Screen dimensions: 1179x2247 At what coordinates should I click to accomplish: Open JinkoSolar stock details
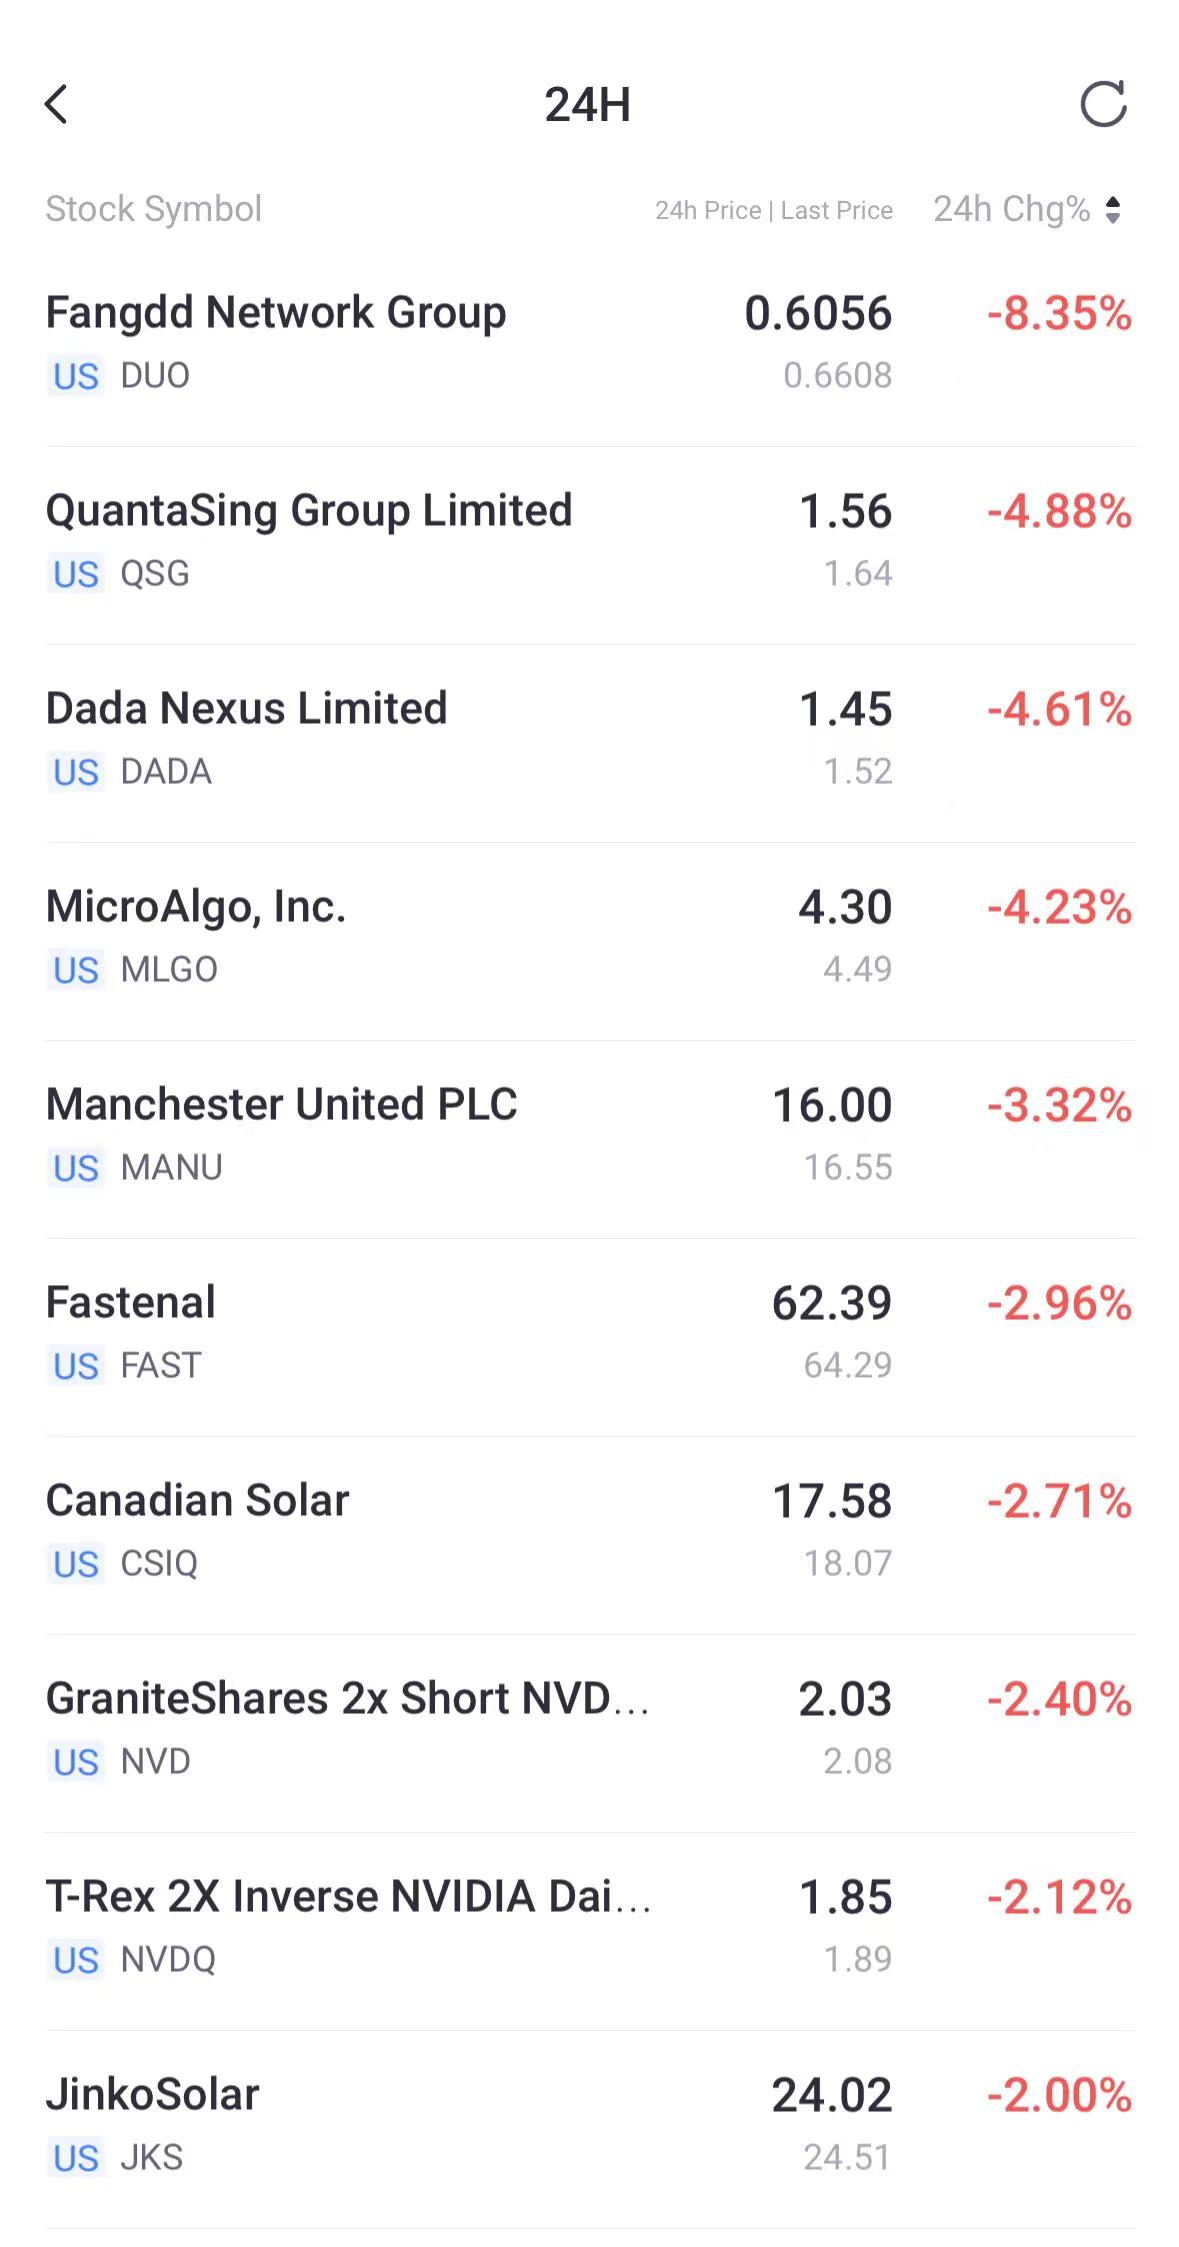click(x=152, y=2095)
